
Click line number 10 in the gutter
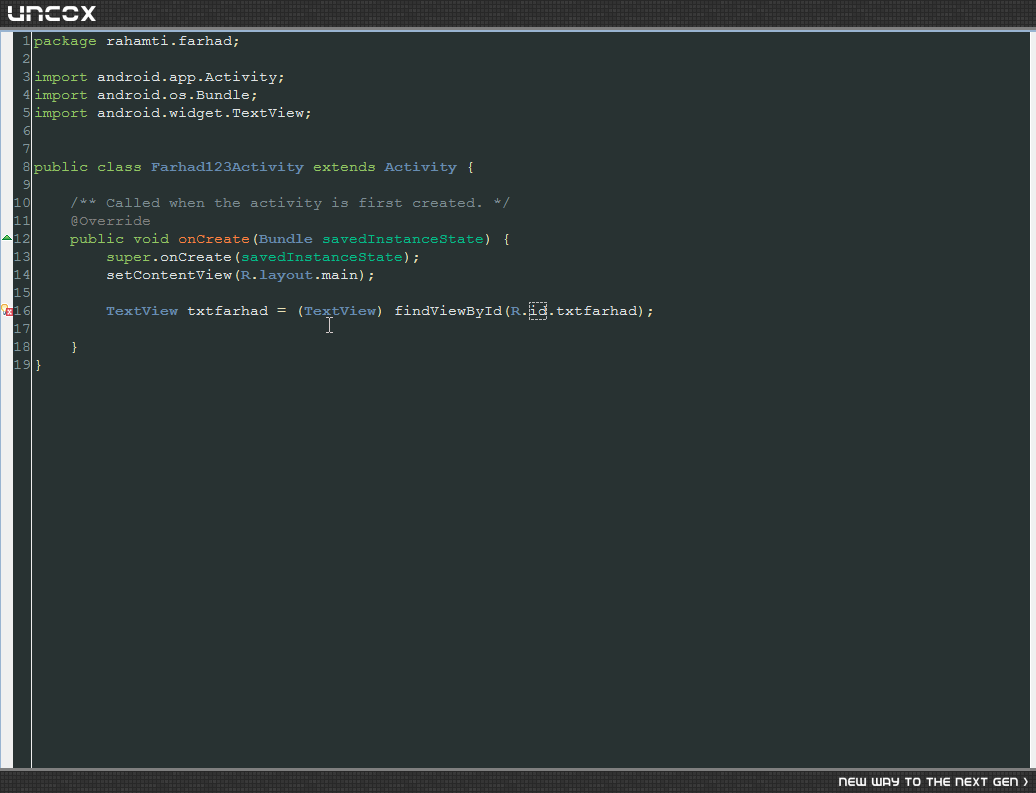click(x=22, y=203)
